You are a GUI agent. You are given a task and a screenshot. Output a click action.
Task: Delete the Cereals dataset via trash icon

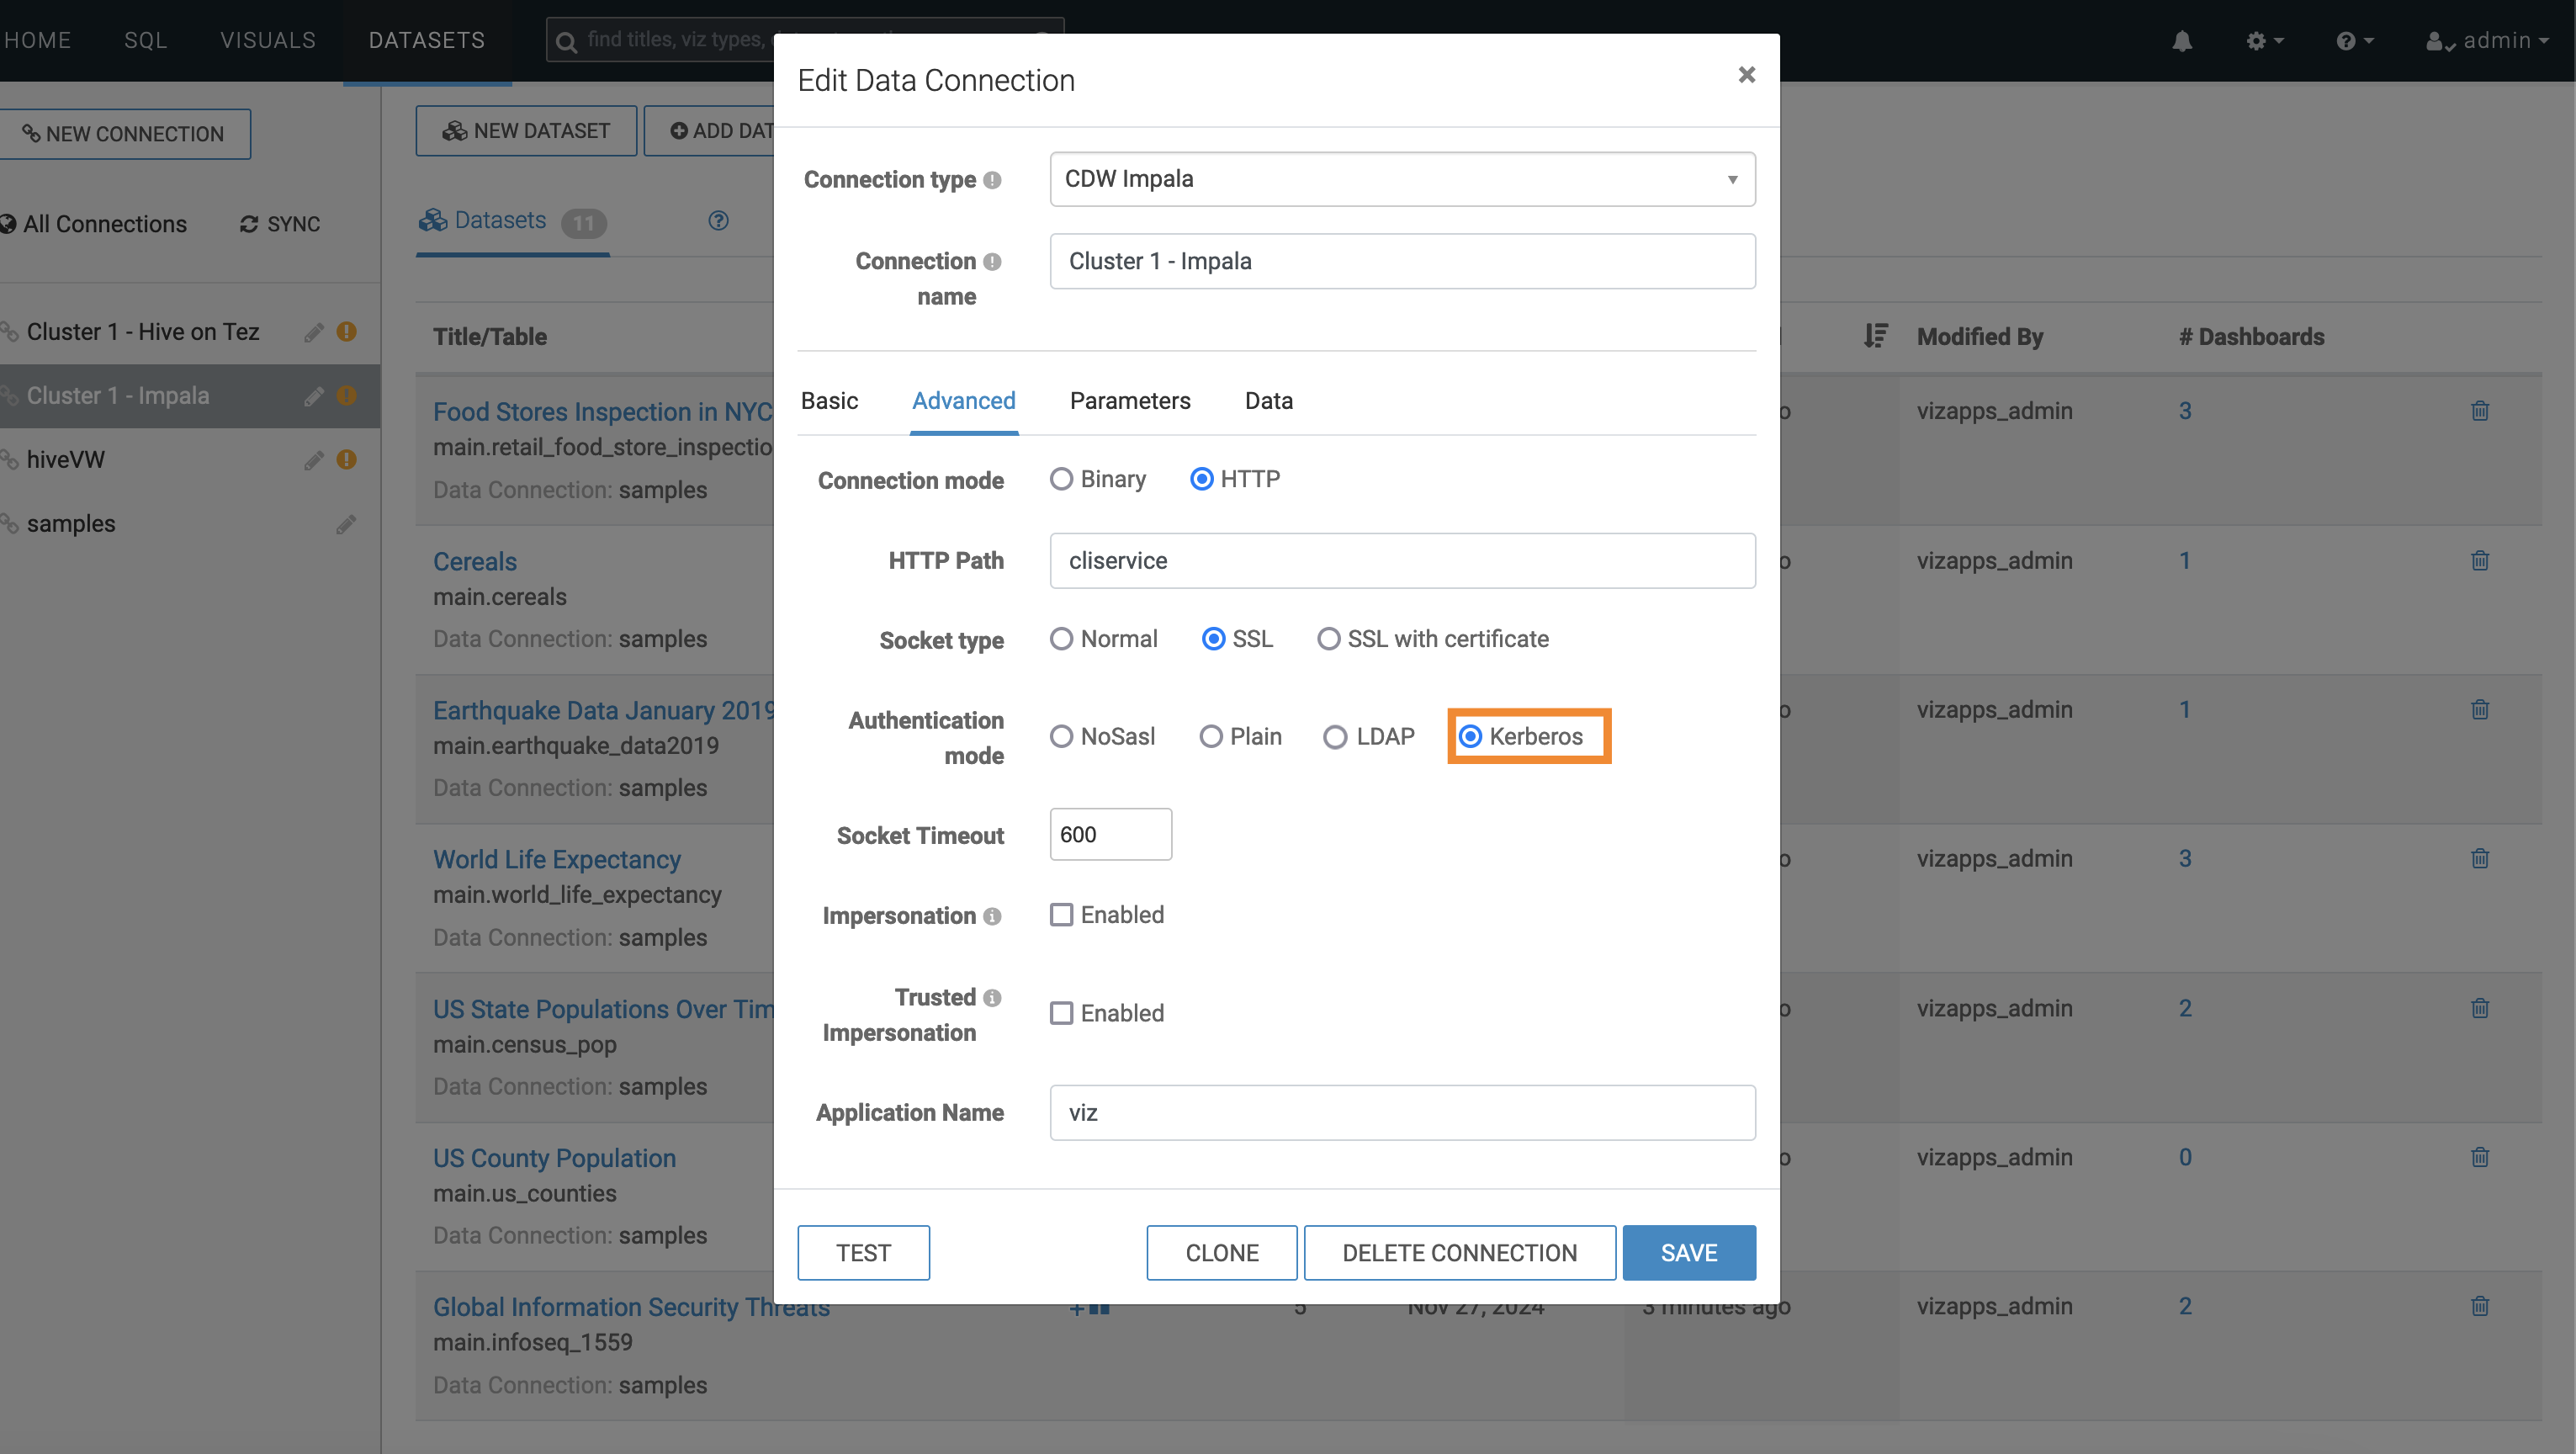pyautogui.click(x=2479, y=561)
